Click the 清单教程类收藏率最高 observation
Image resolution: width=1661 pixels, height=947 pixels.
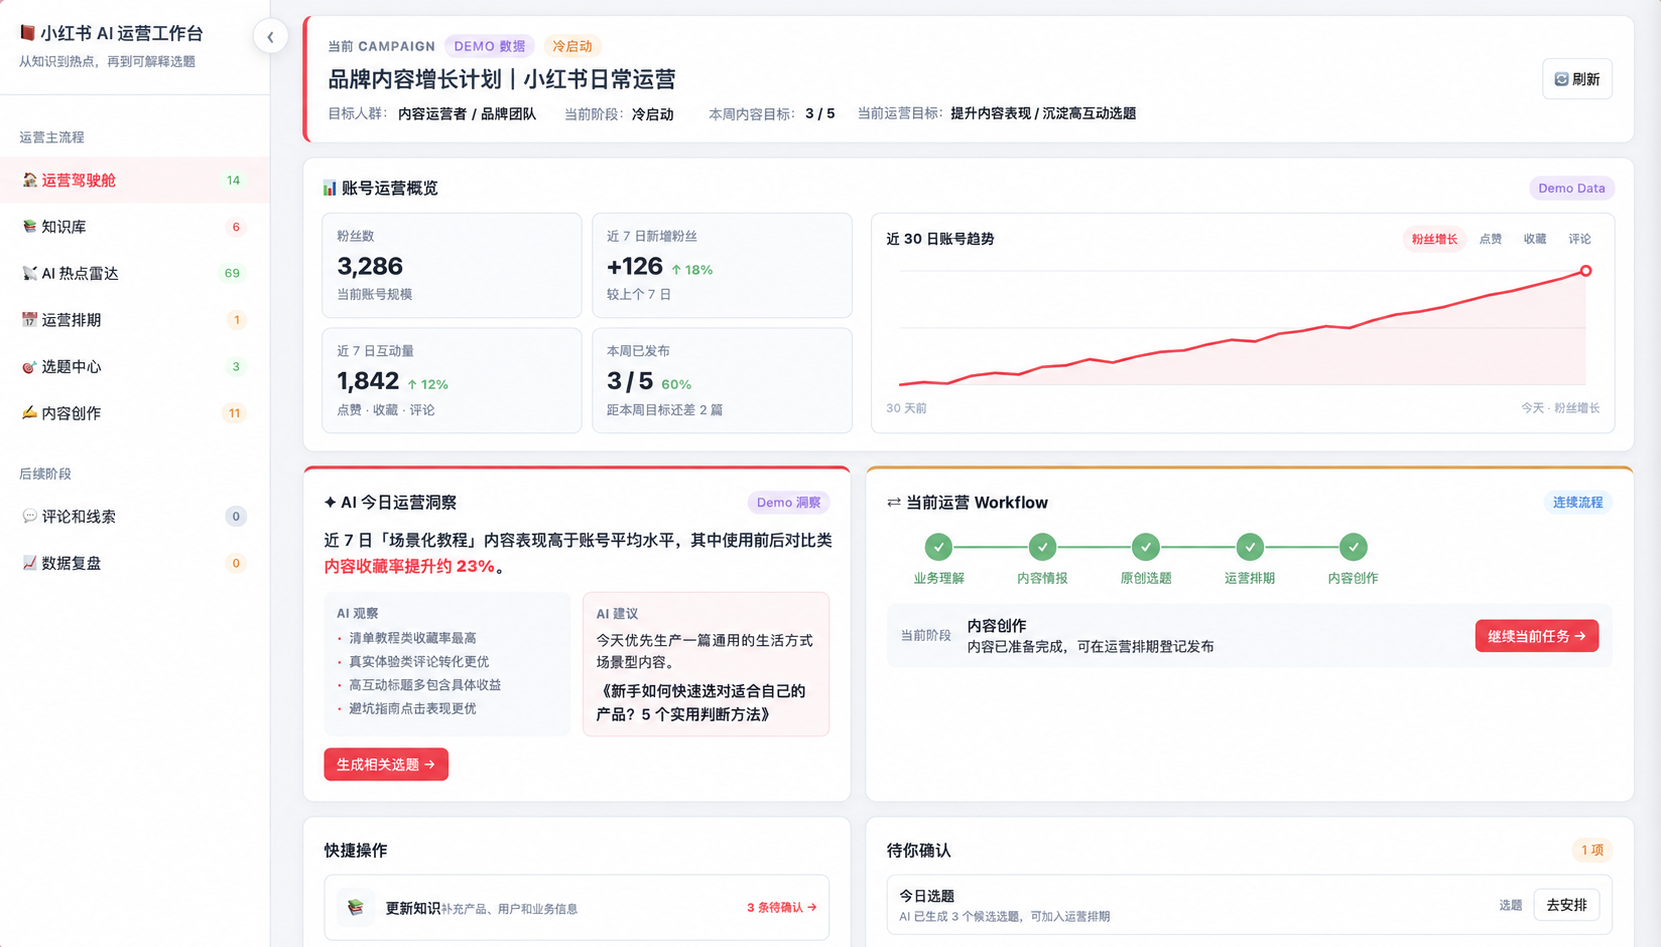pyautogui.click(x=412, y=638)
